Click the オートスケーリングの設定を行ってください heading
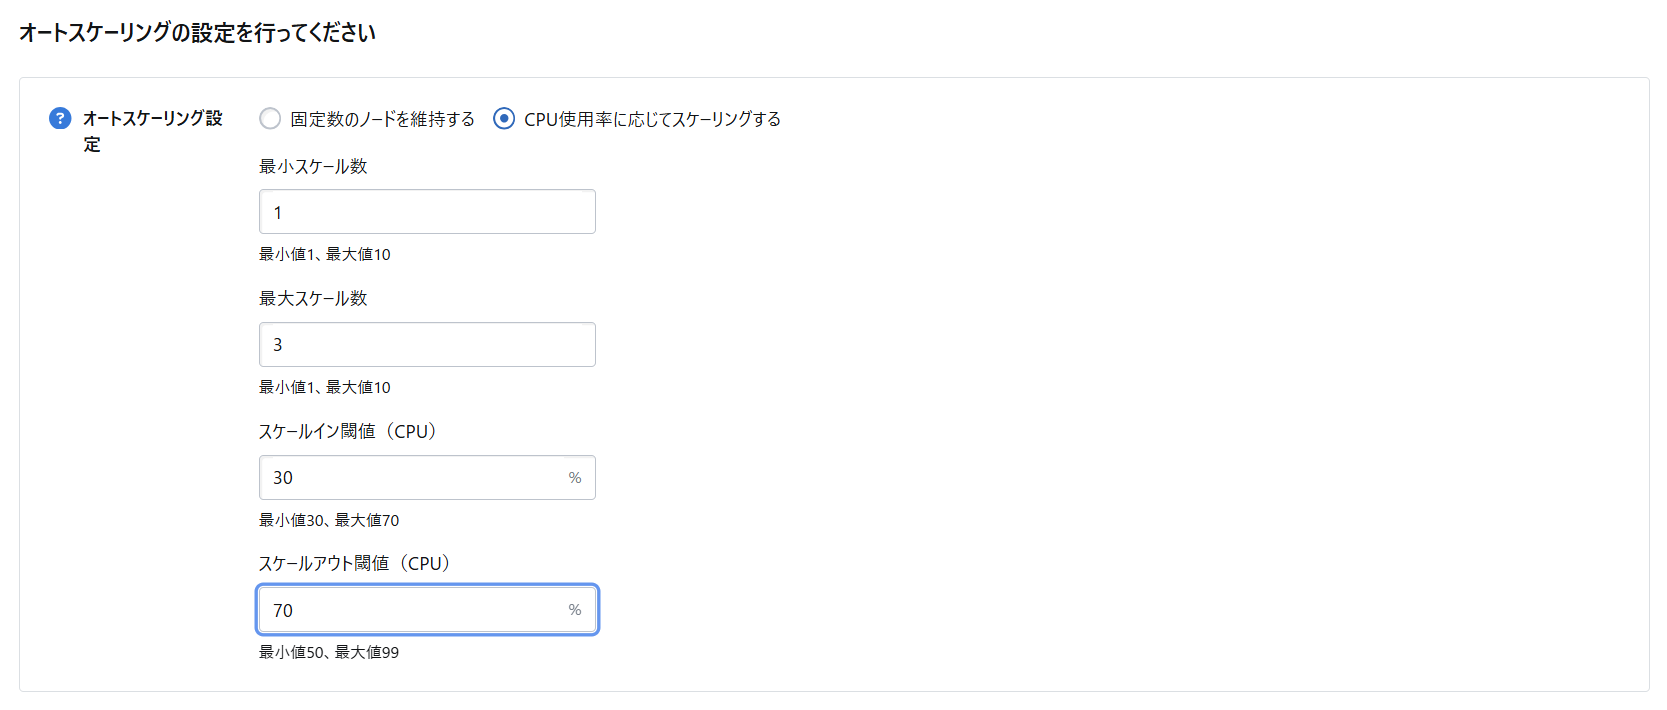Viewport: 1667px width, 710px height. [197, 33]
